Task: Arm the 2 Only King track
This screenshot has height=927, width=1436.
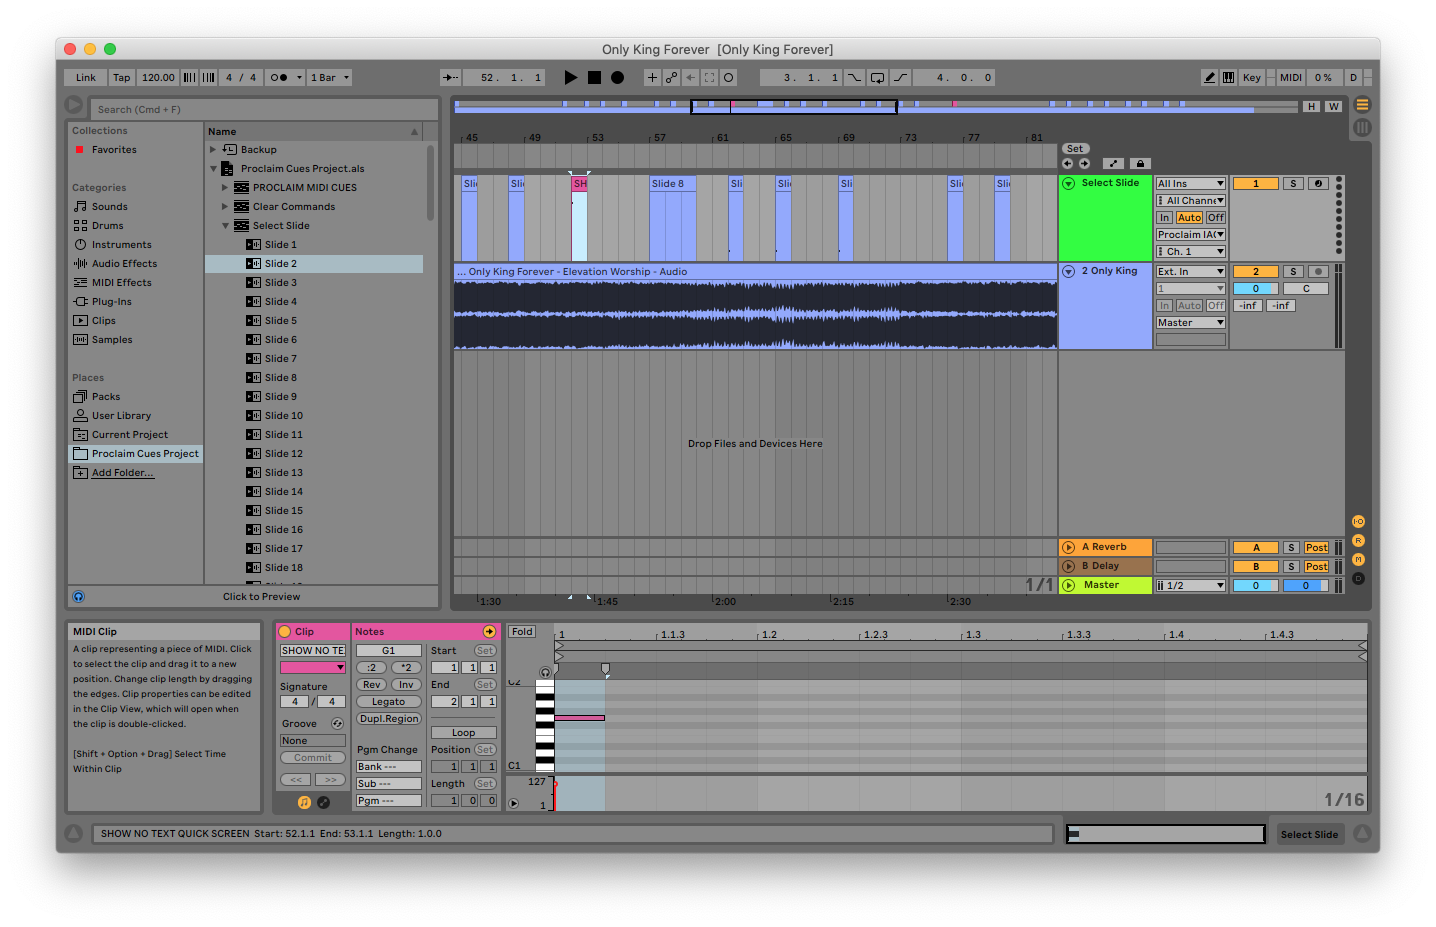Action: click(x=1318, y=272)
